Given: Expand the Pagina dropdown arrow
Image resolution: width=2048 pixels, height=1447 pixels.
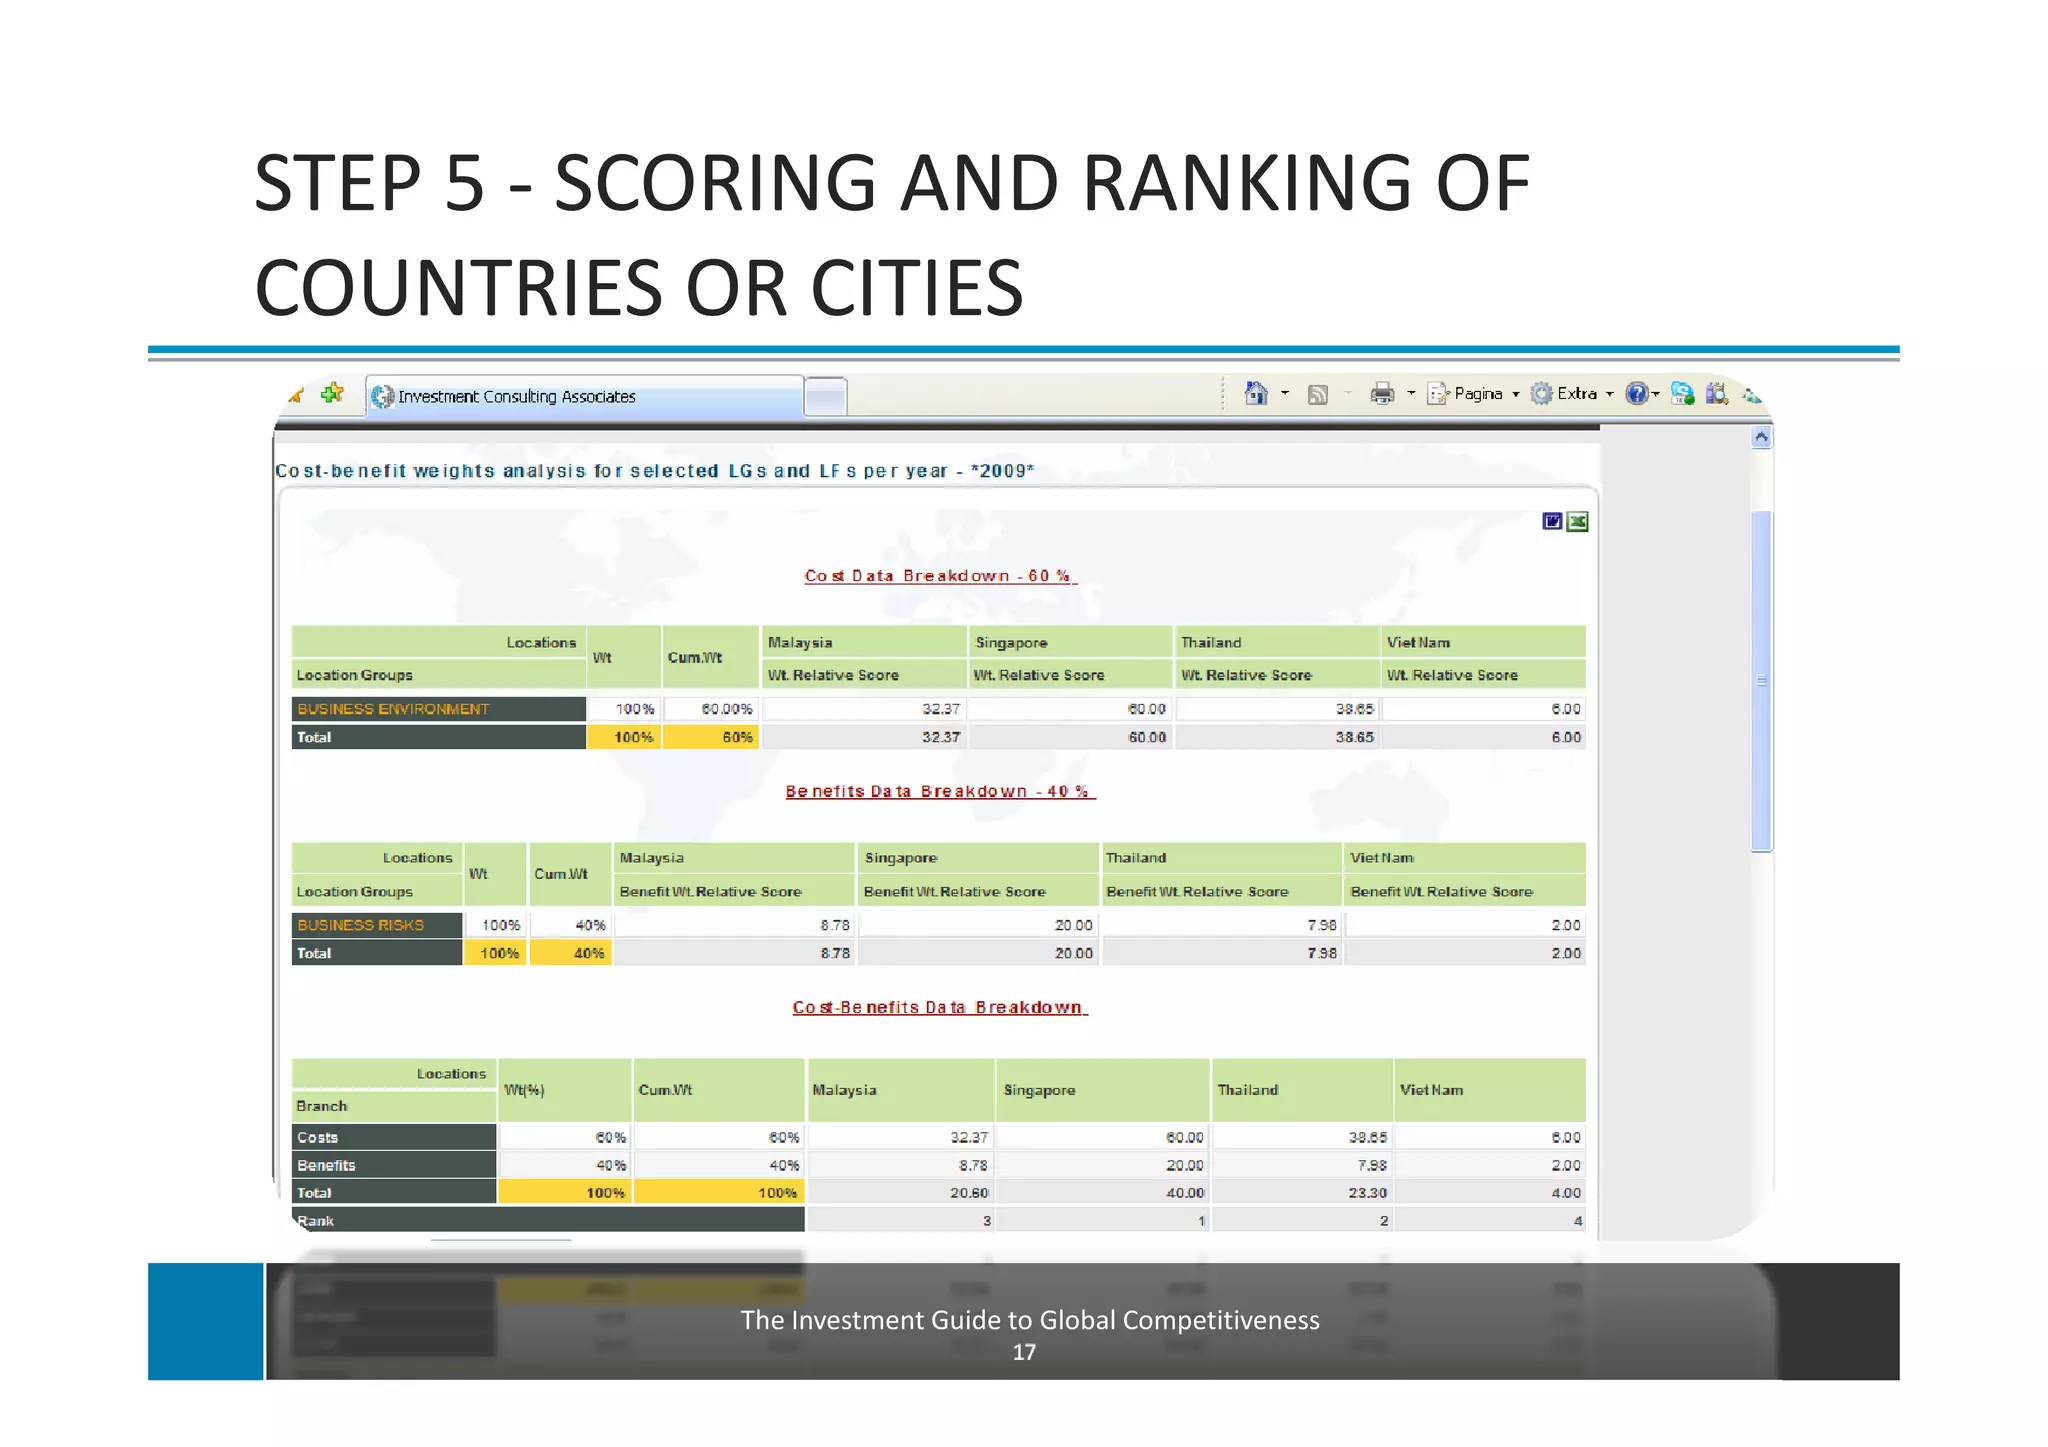Looking at the screenshot, I should point(1516,394).
